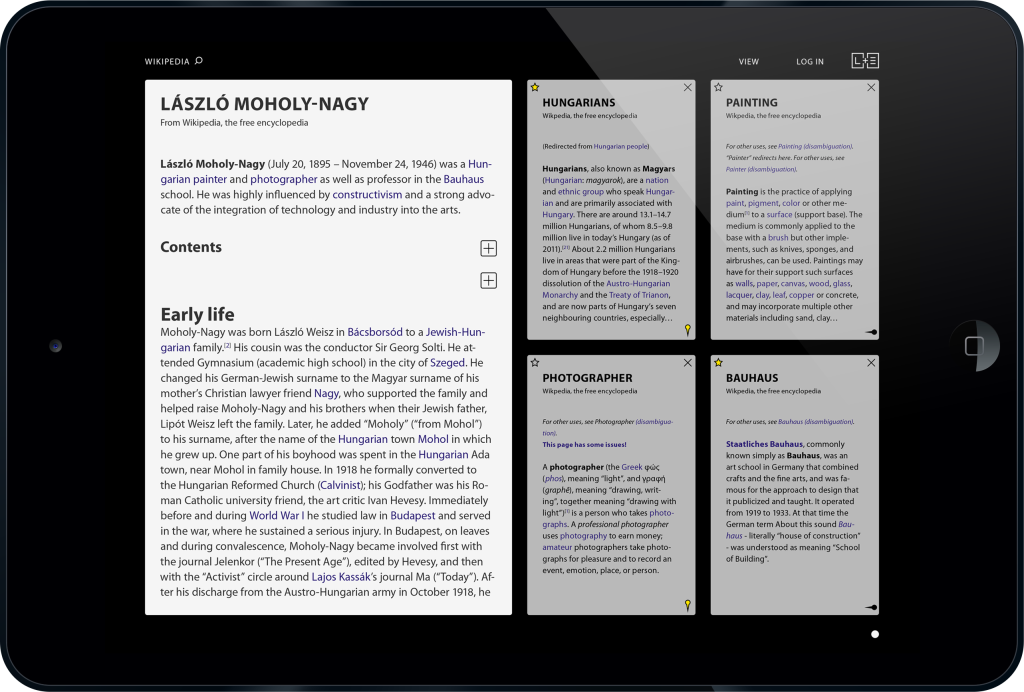Open the Hungarian people redirect link
Image resolution: width=1024 pixels, height=692 pixels.
[x=620, y=146]
